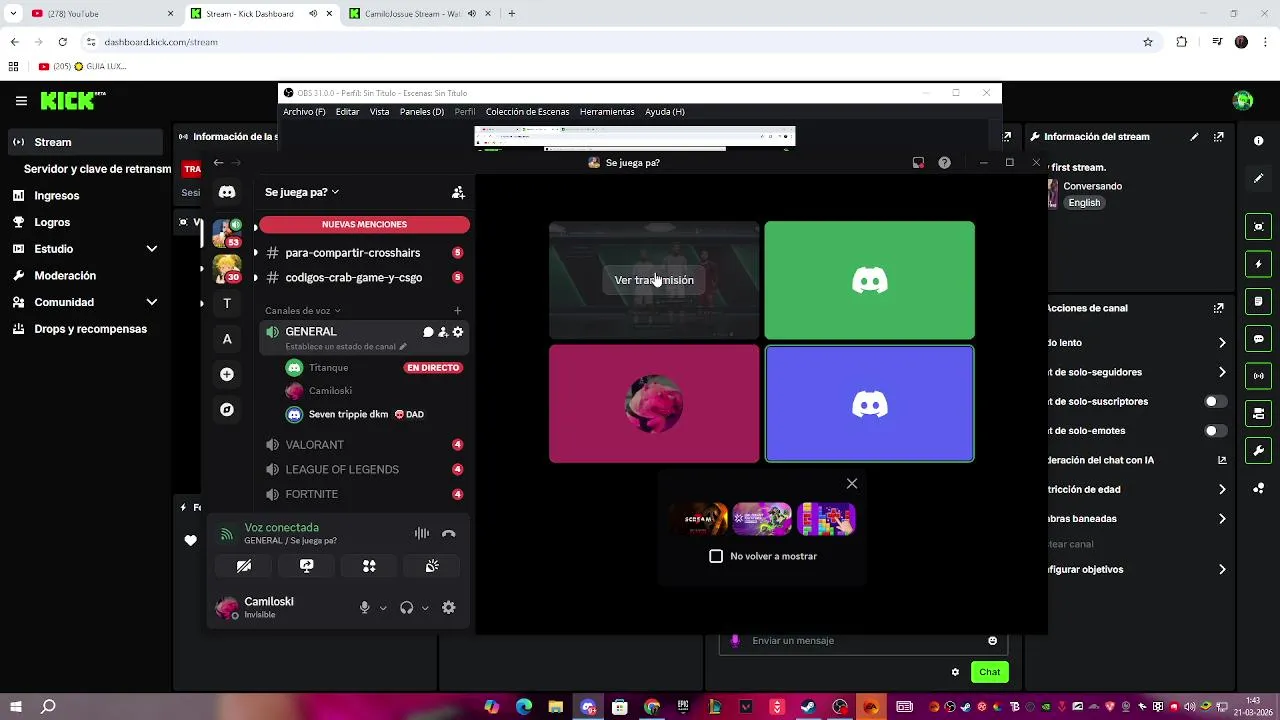Open the Vista menu in OBS

379,112
